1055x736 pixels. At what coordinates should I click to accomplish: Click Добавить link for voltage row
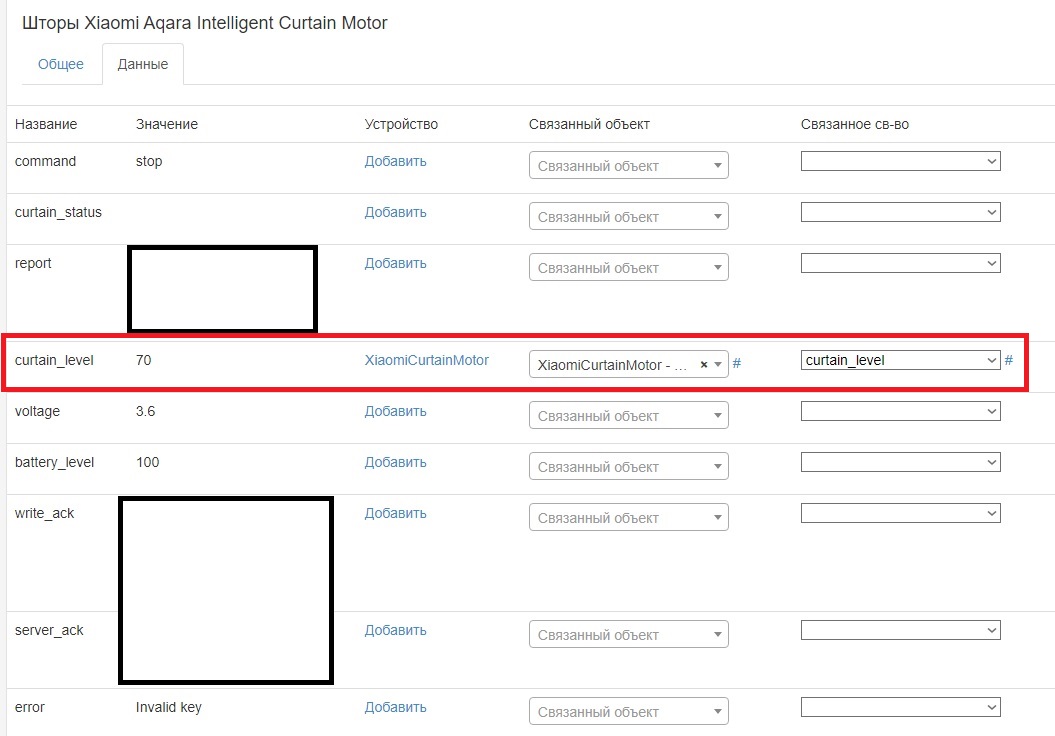[395, 411]
